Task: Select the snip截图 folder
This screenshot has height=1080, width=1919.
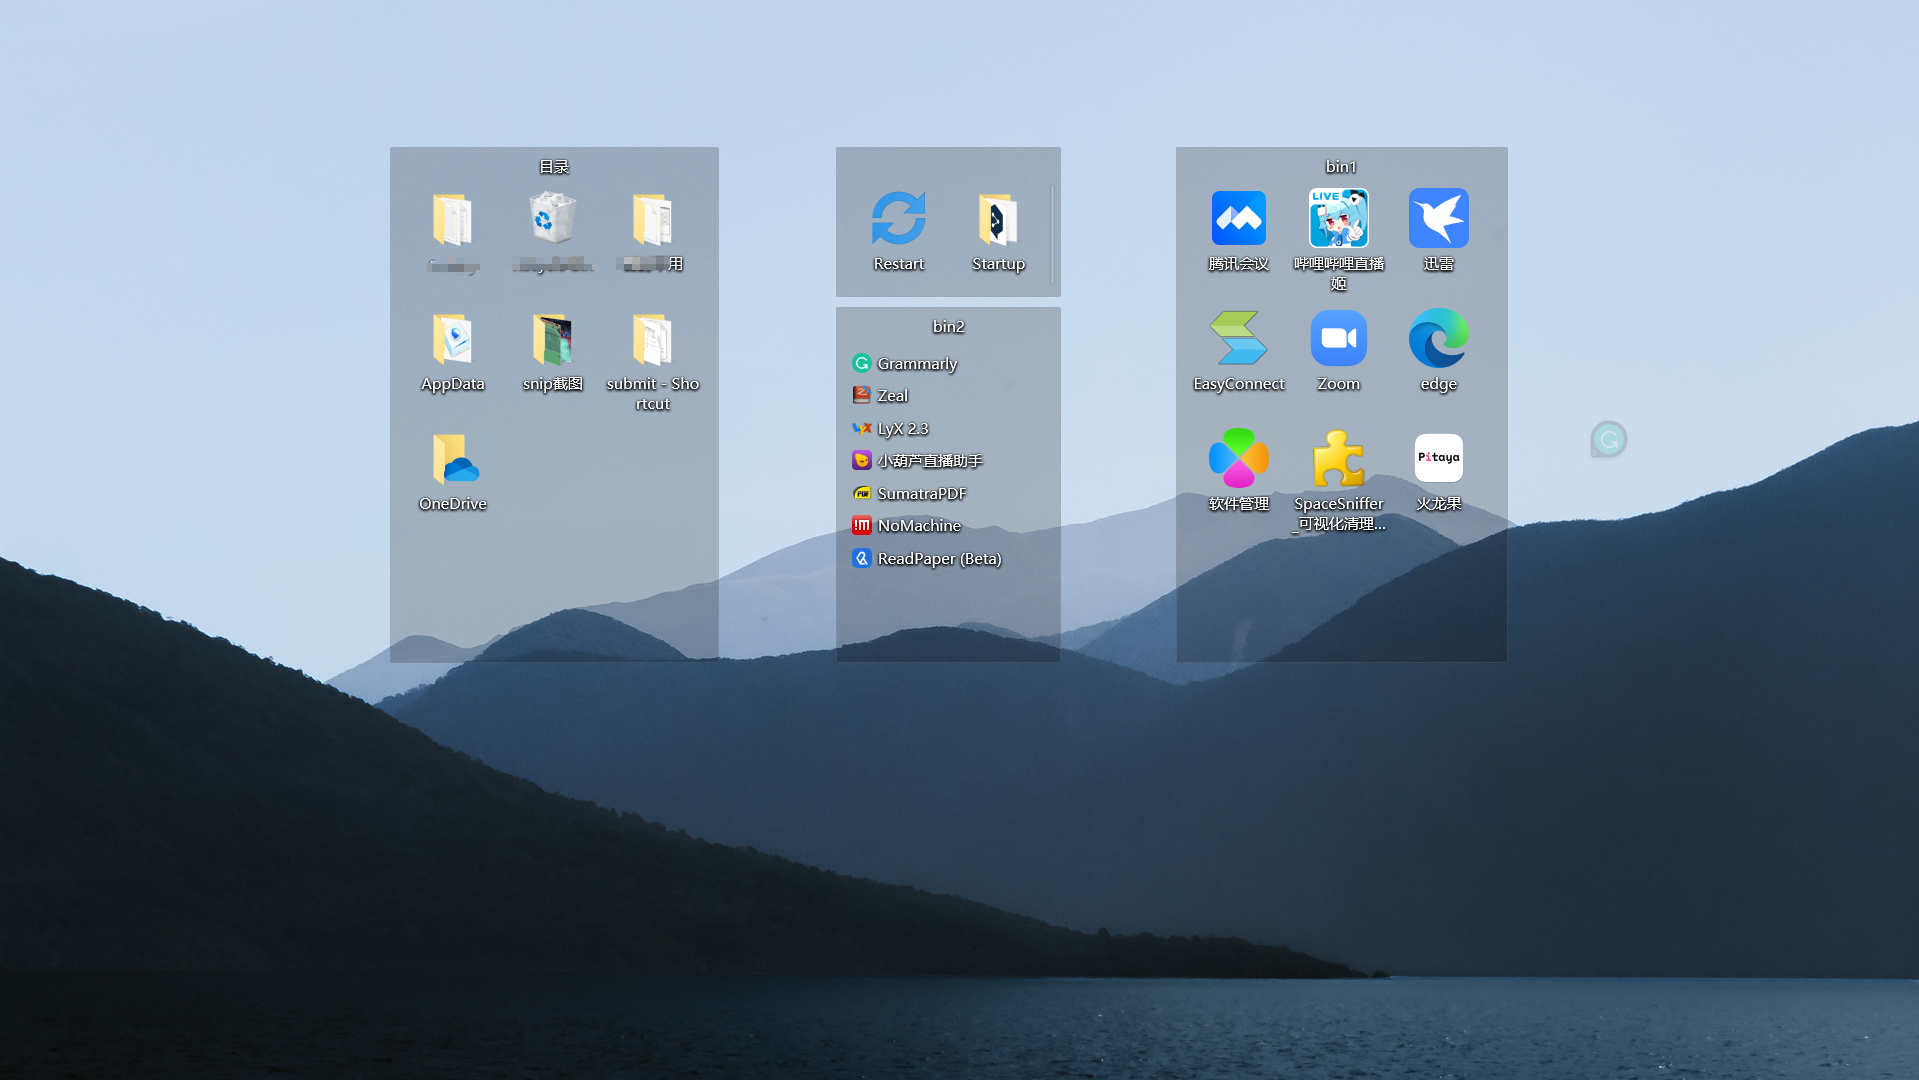Action: click(553, 339)
